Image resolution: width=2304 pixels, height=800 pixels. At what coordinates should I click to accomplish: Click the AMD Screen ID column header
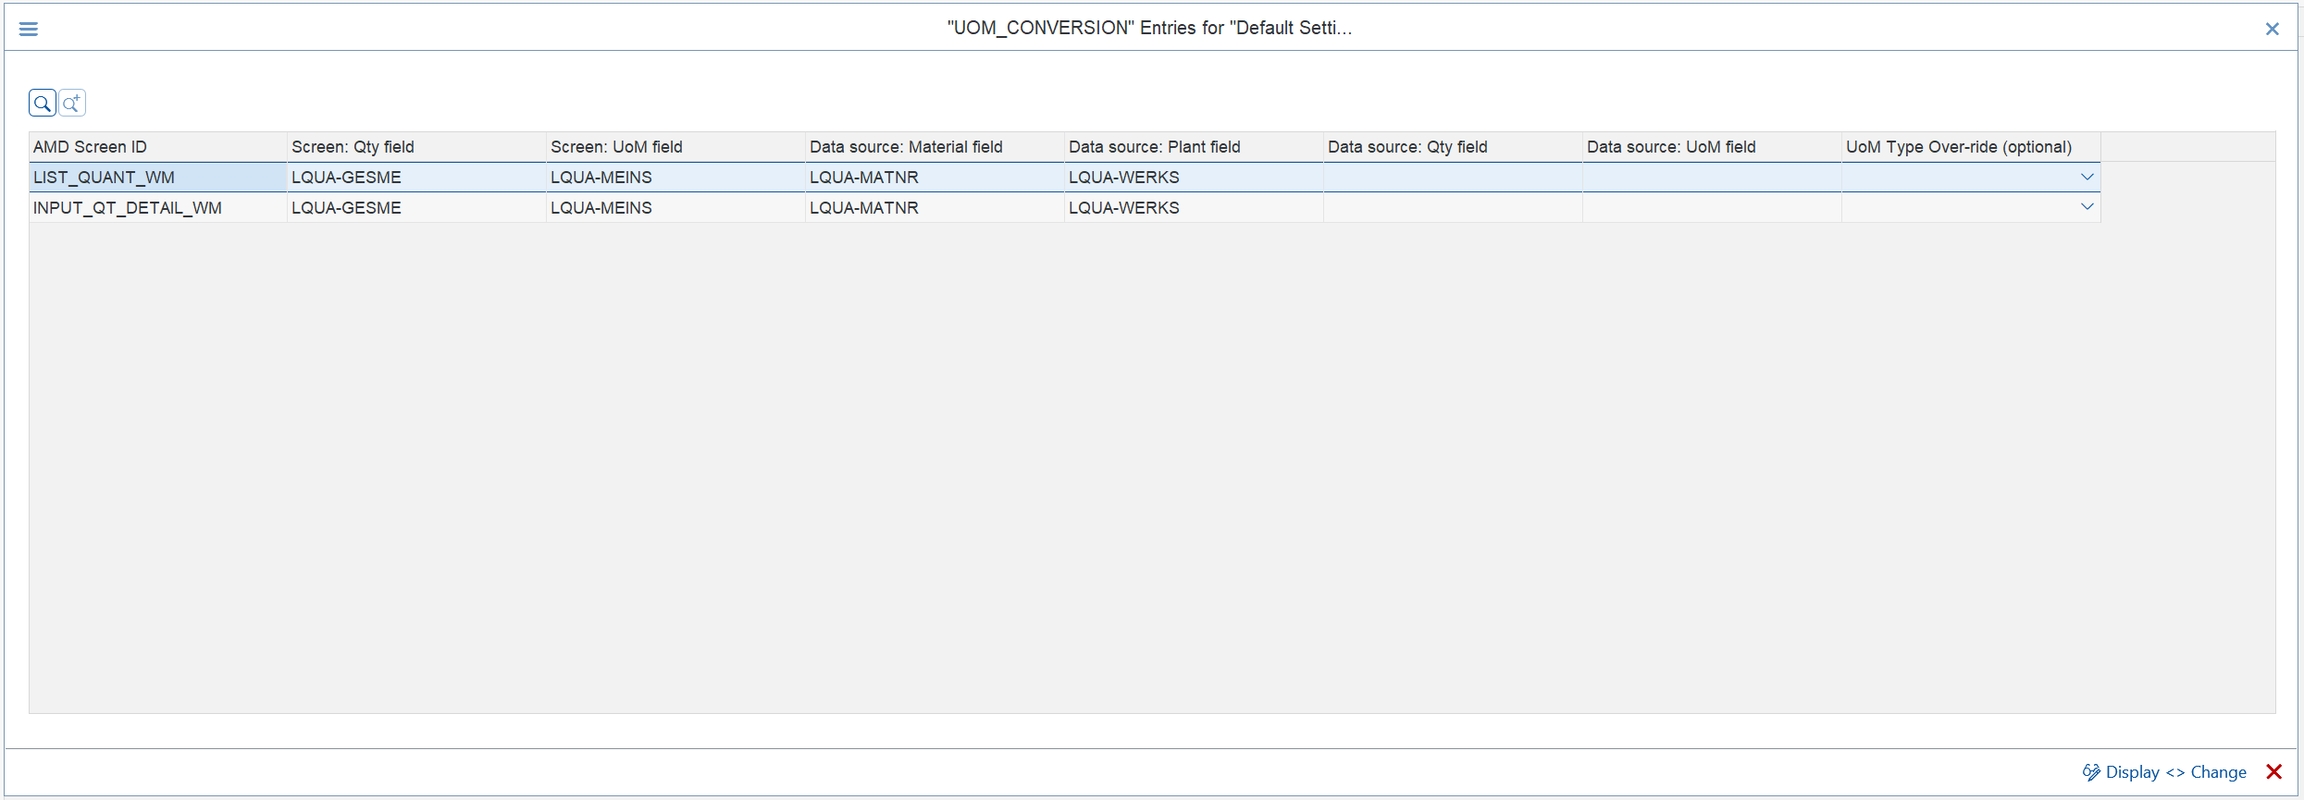coord(157,147)
